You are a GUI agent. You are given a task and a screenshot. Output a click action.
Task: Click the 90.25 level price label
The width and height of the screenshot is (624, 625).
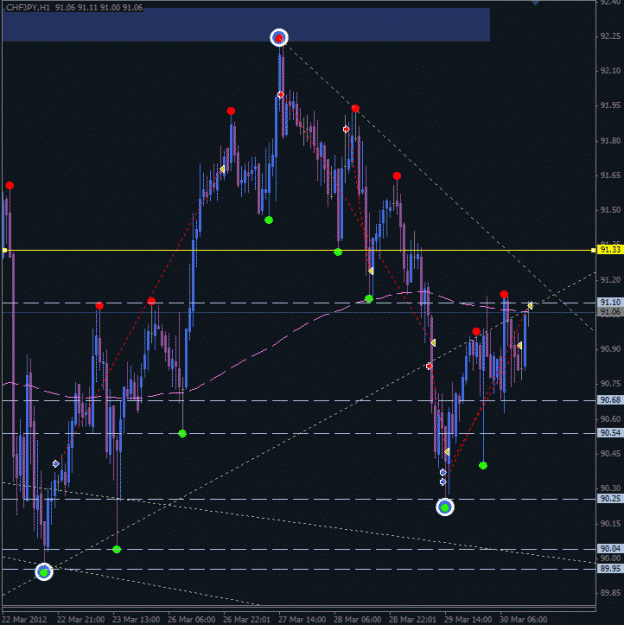tap(610, 498)
